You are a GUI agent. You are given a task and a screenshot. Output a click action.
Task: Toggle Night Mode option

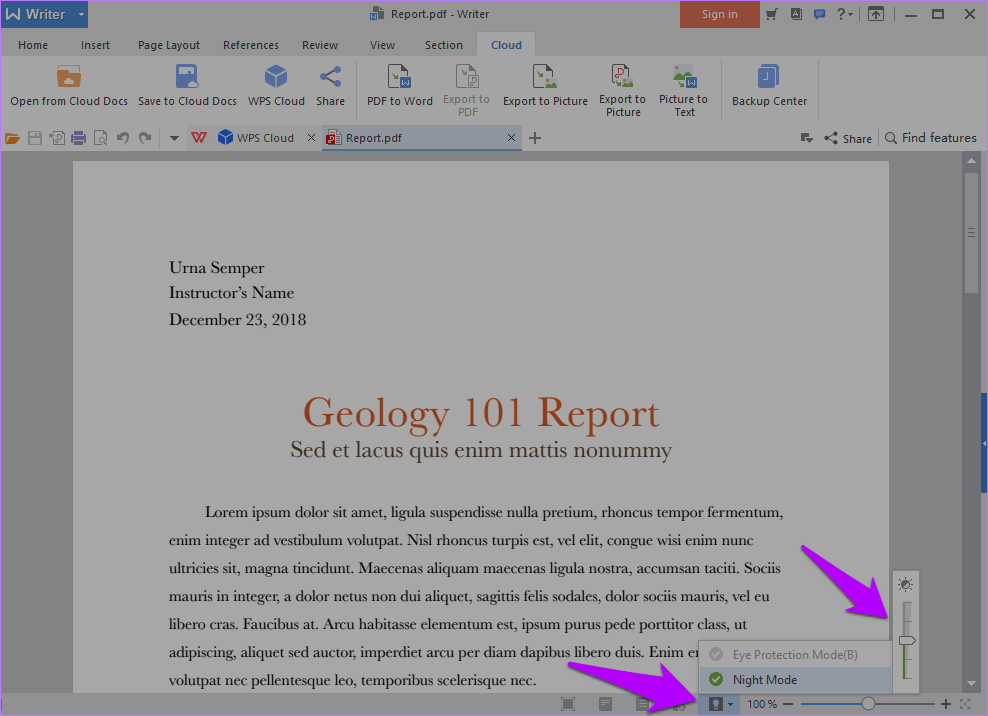(764, 680)
